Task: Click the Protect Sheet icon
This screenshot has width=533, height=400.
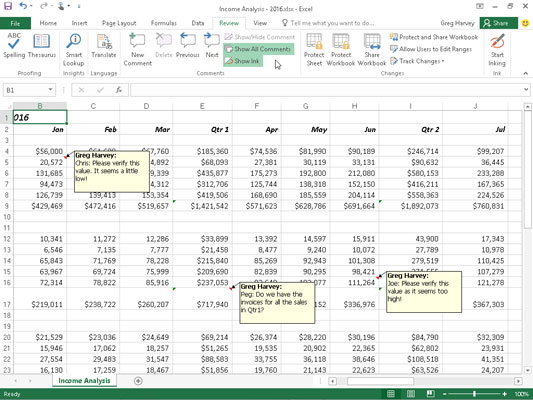Action: tap(314, 50)
